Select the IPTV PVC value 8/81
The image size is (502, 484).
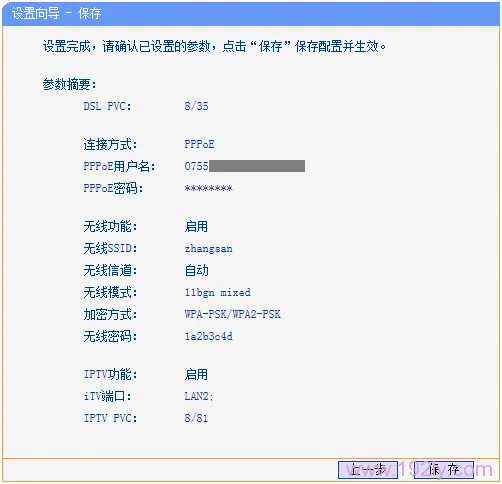[196, 418]
